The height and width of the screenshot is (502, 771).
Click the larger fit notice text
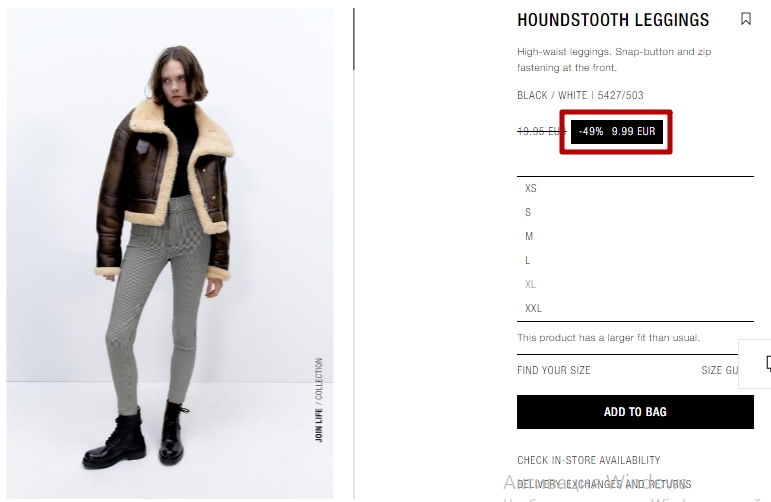(608, 338)
